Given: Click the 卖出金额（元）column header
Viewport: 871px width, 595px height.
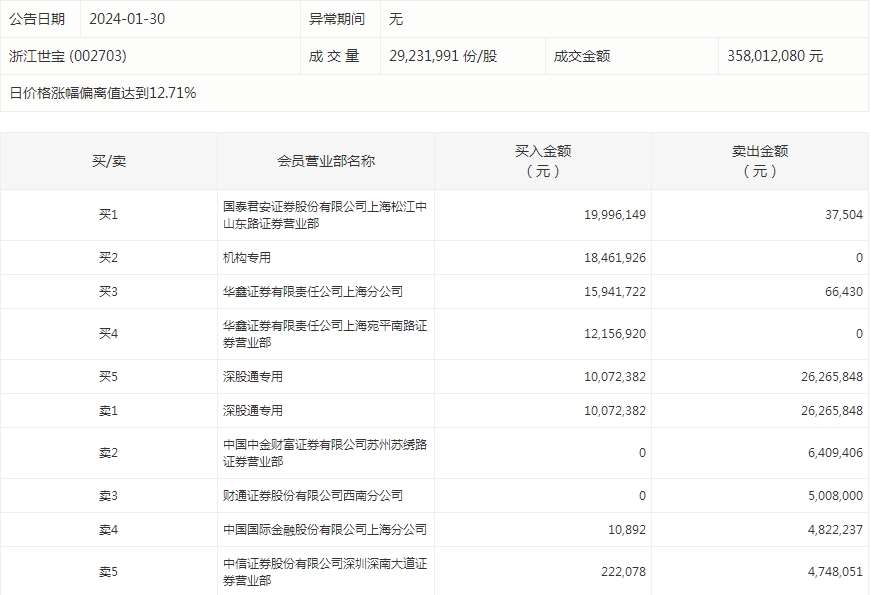Looking at the screenshot, I should click(x=760, y=161).
